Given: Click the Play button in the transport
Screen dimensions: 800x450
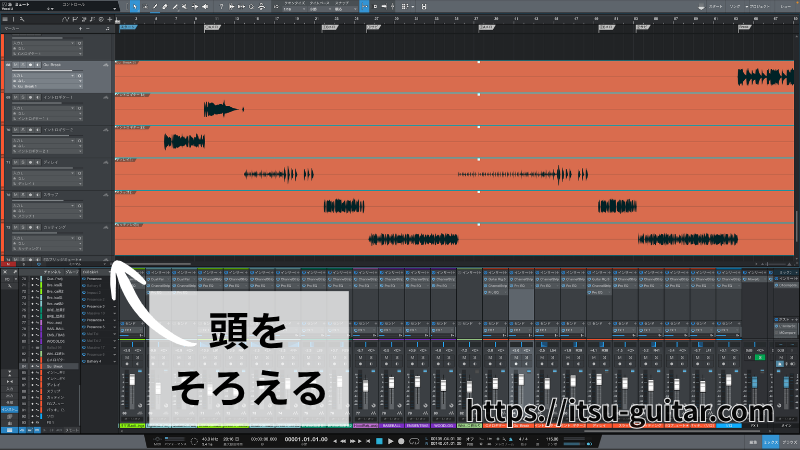Looking at the screenshot, I should [390, 441].
